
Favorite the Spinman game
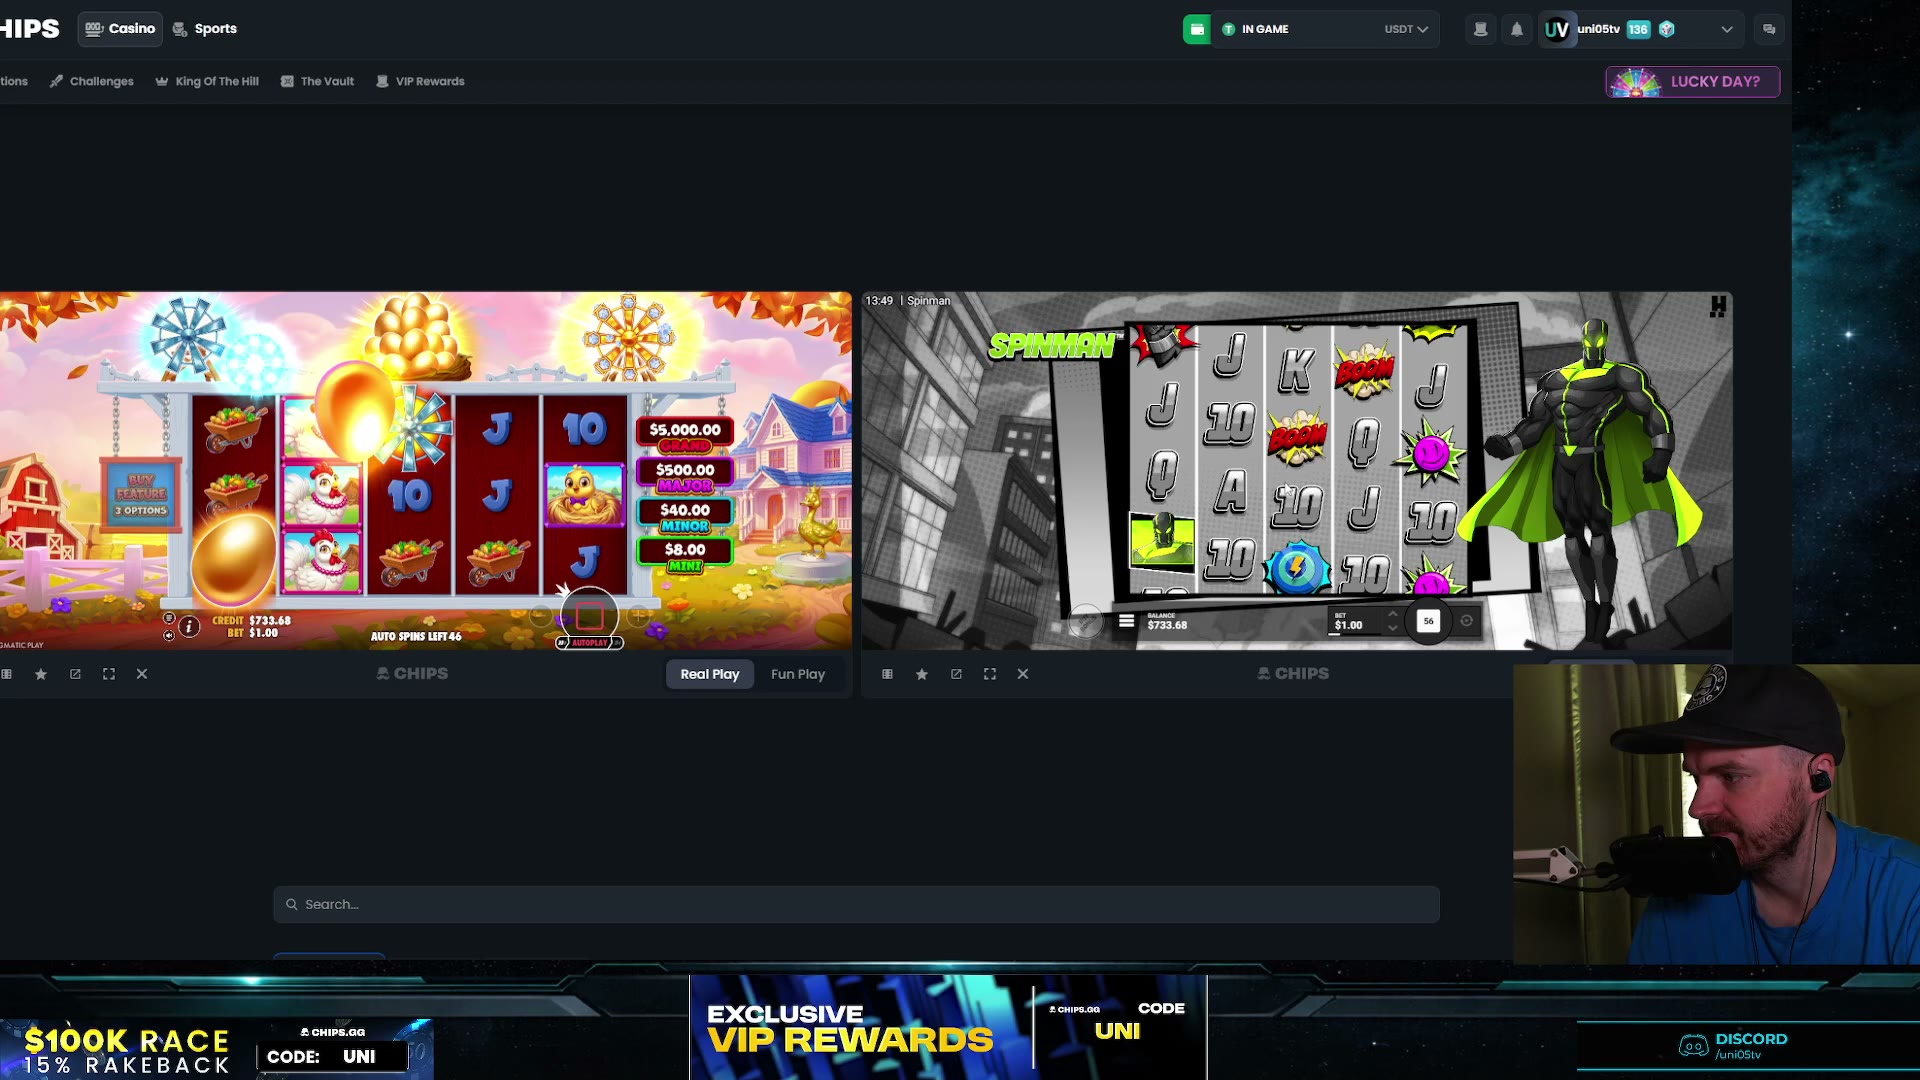tap(922, 674)
